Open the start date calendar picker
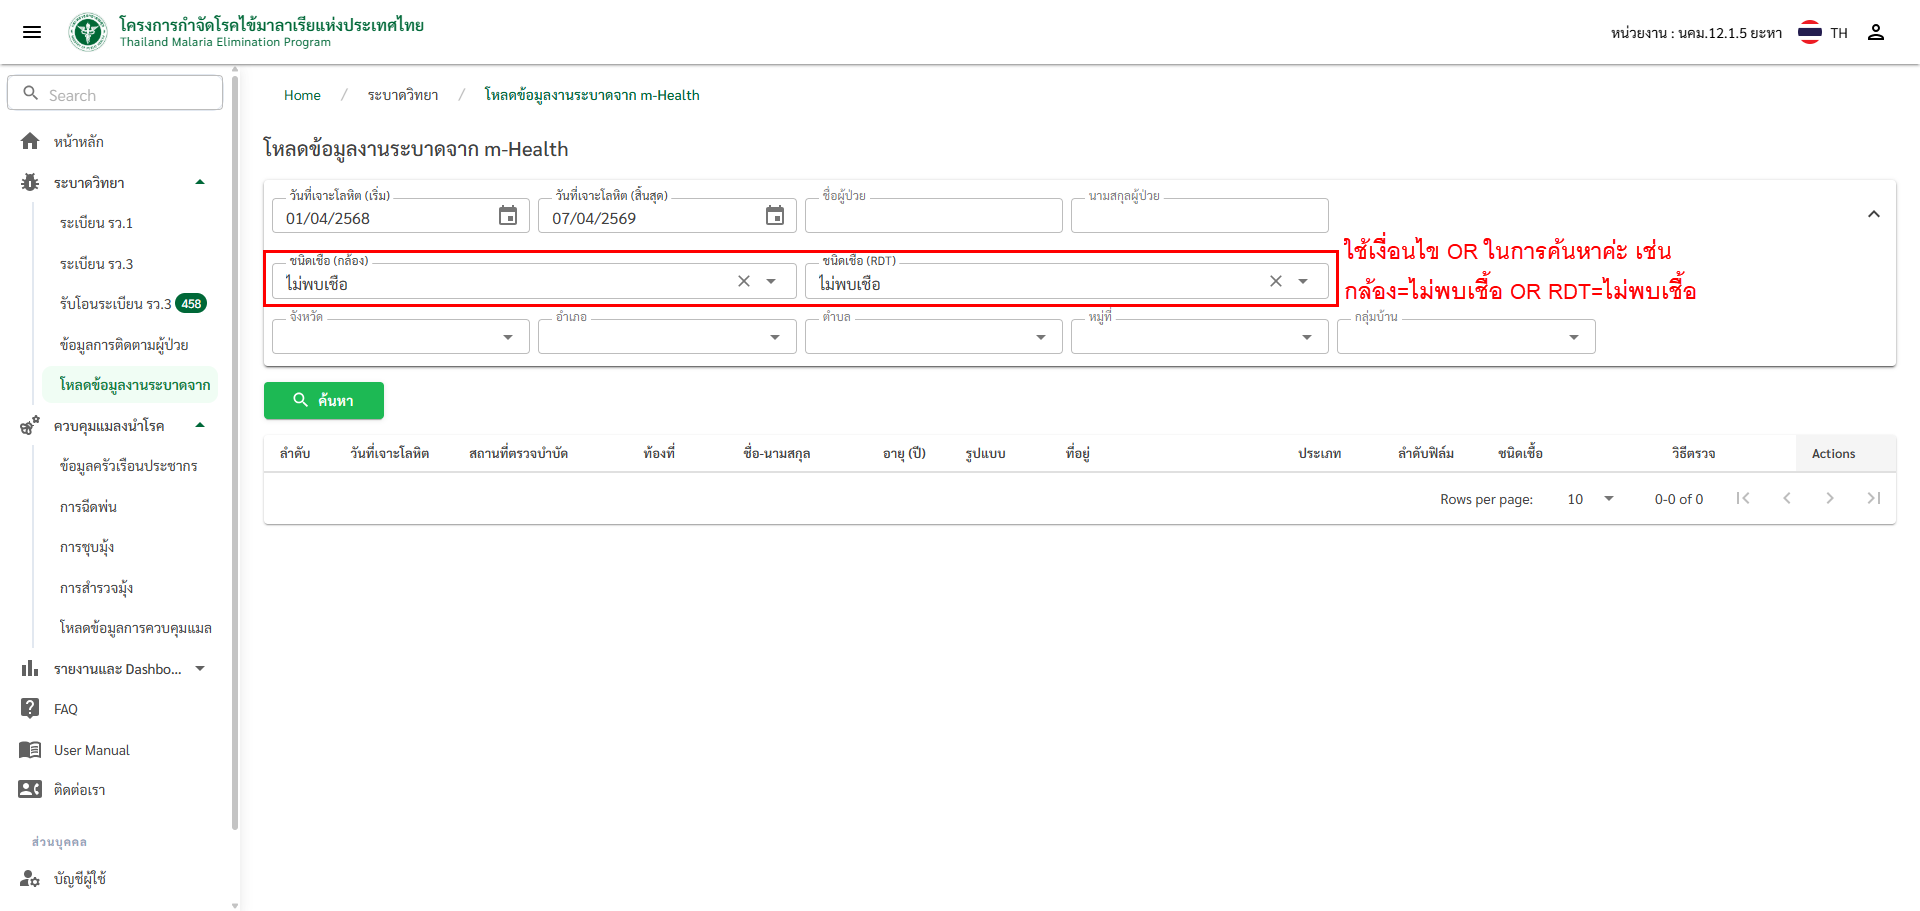Screen dimensions: 1920x911 click(x=508, y=216)
